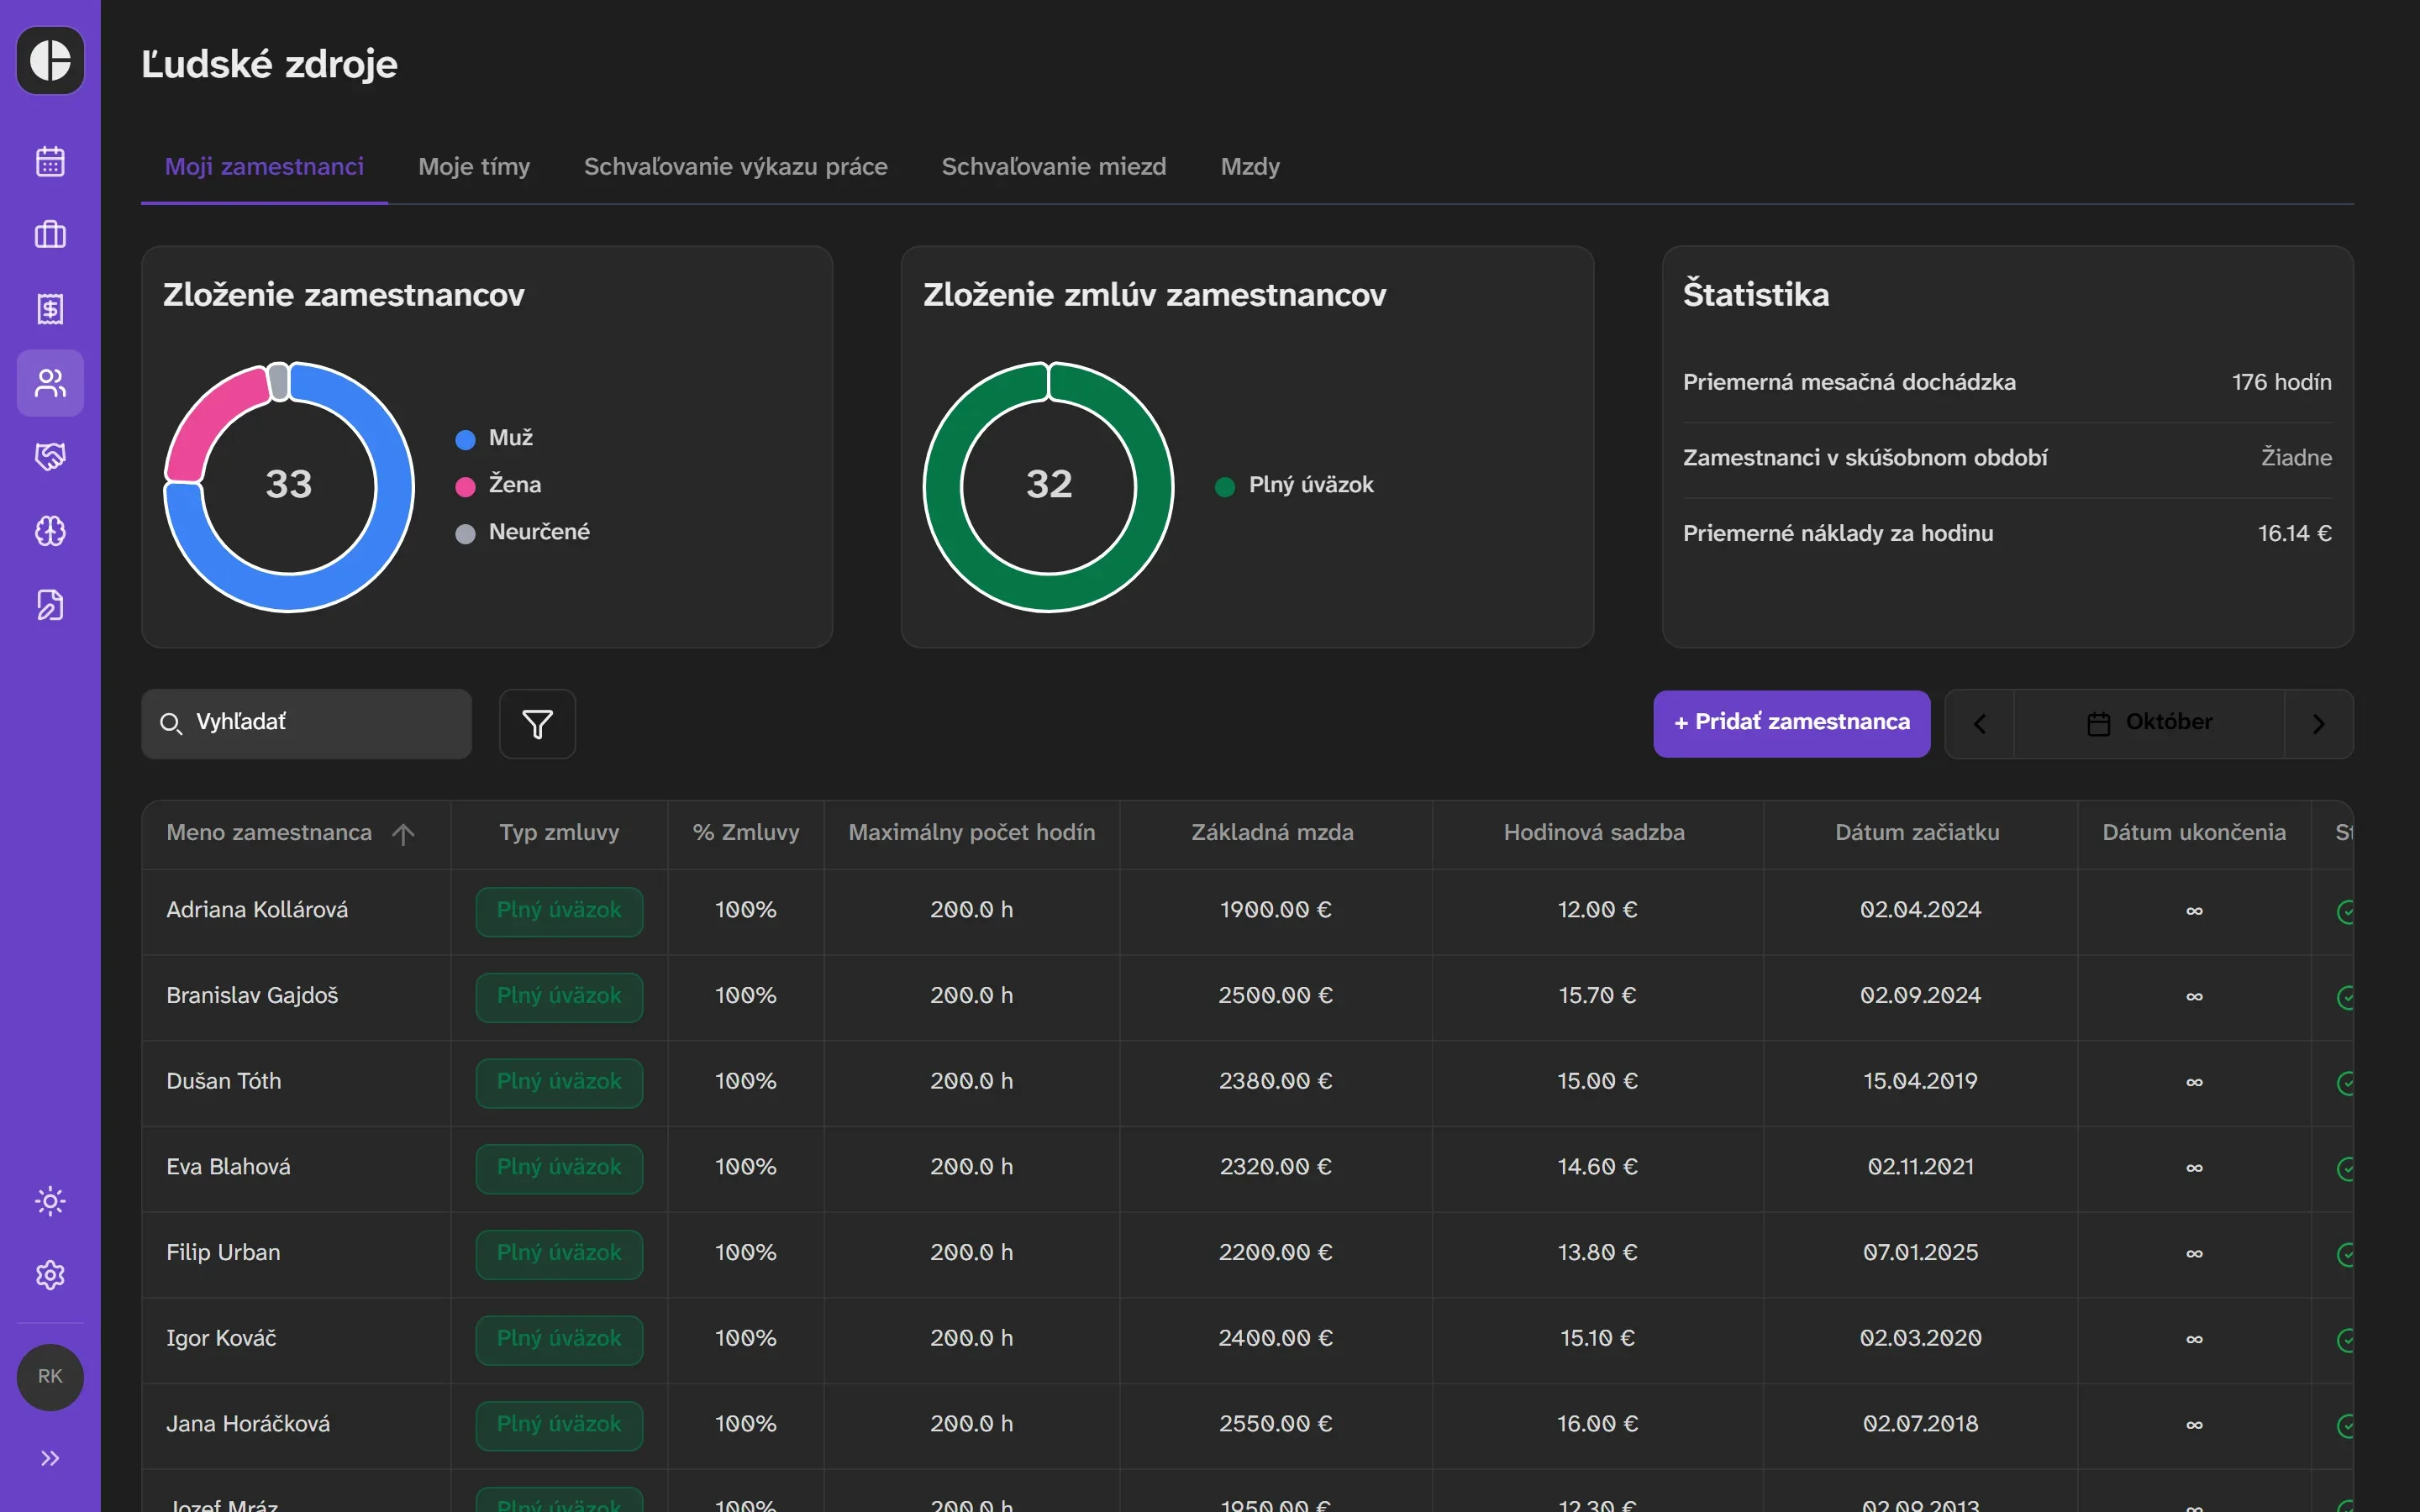Toggle Plný úväzok legend green dot

coord(1225,486)
